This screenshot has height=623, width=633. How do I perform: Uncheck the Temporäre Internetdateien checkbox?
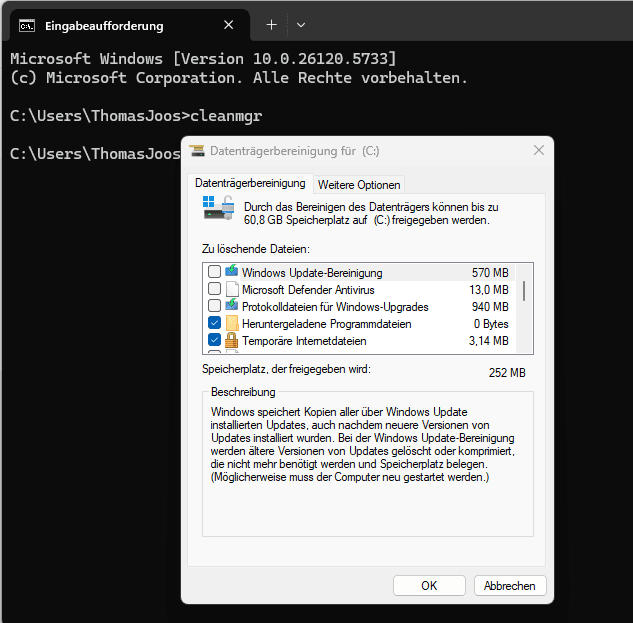[x=214, y=340]
